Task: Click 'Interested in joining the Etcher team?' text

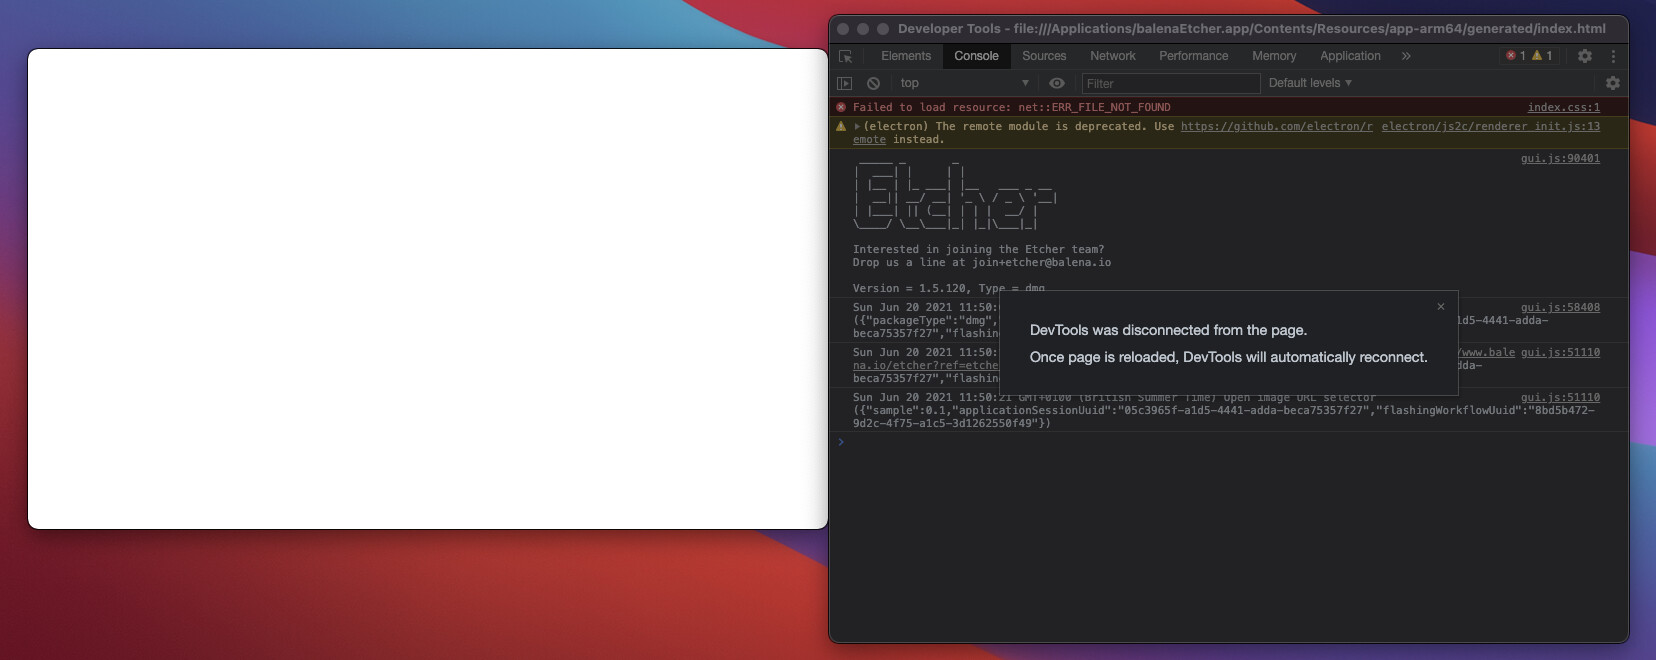Action: click(978, 249)
